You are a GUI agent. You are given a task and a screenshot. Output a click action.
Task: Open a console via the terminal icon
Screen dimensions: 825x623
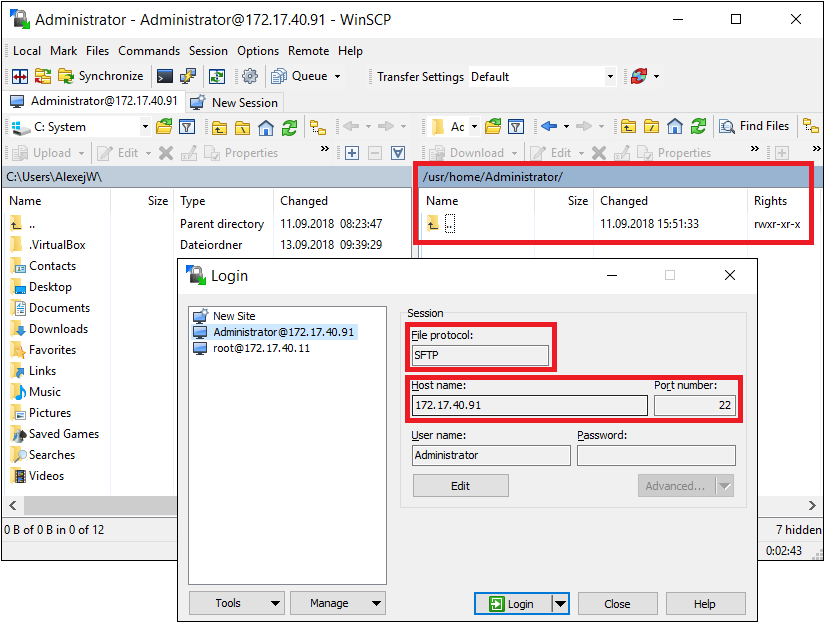163,76
